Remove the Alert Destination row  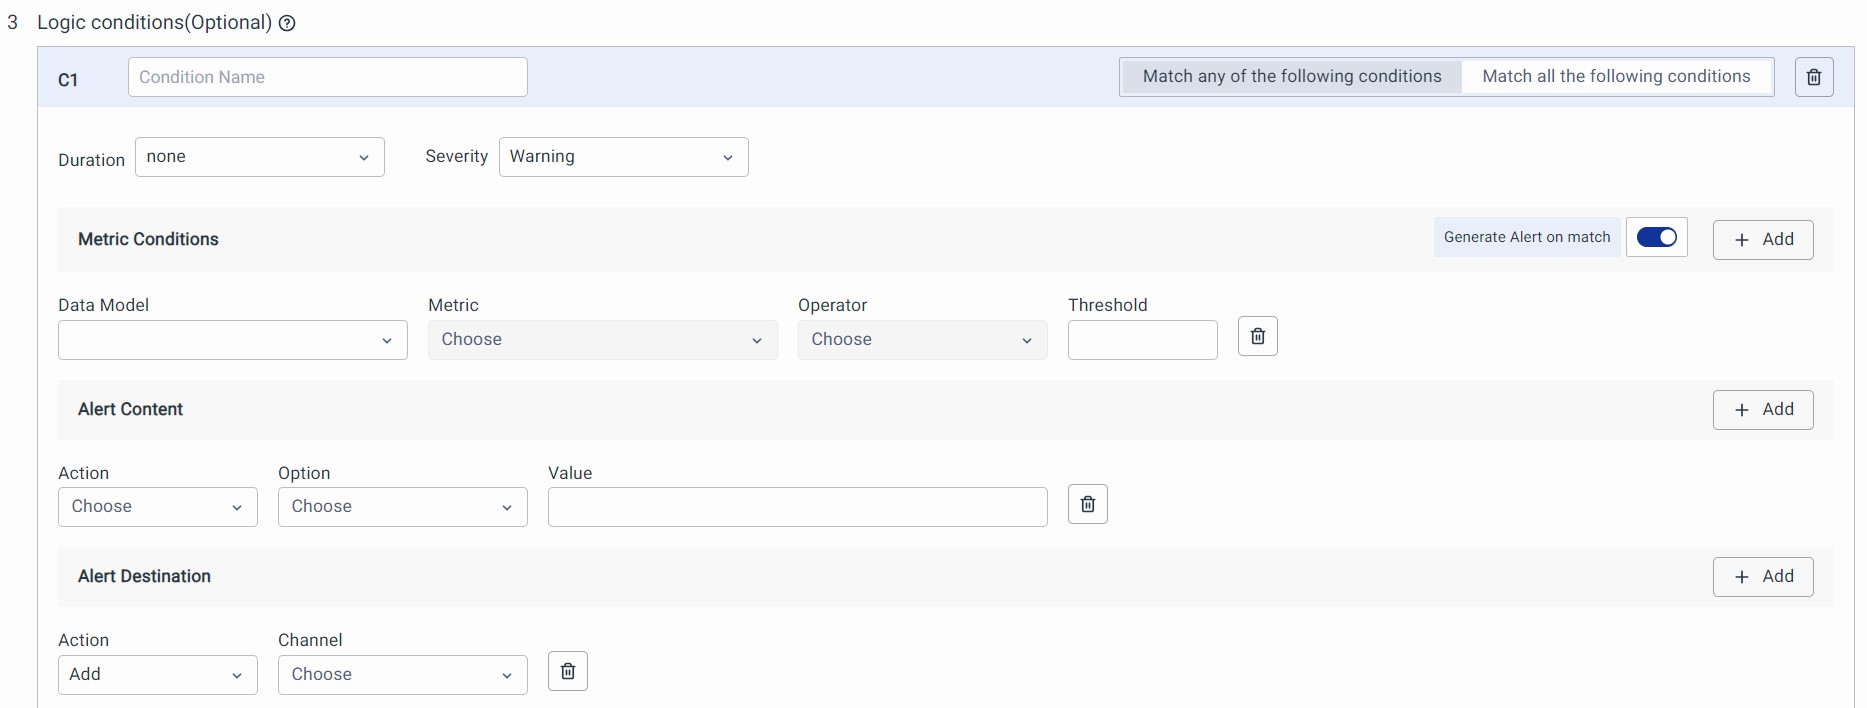tap(567, 672)
